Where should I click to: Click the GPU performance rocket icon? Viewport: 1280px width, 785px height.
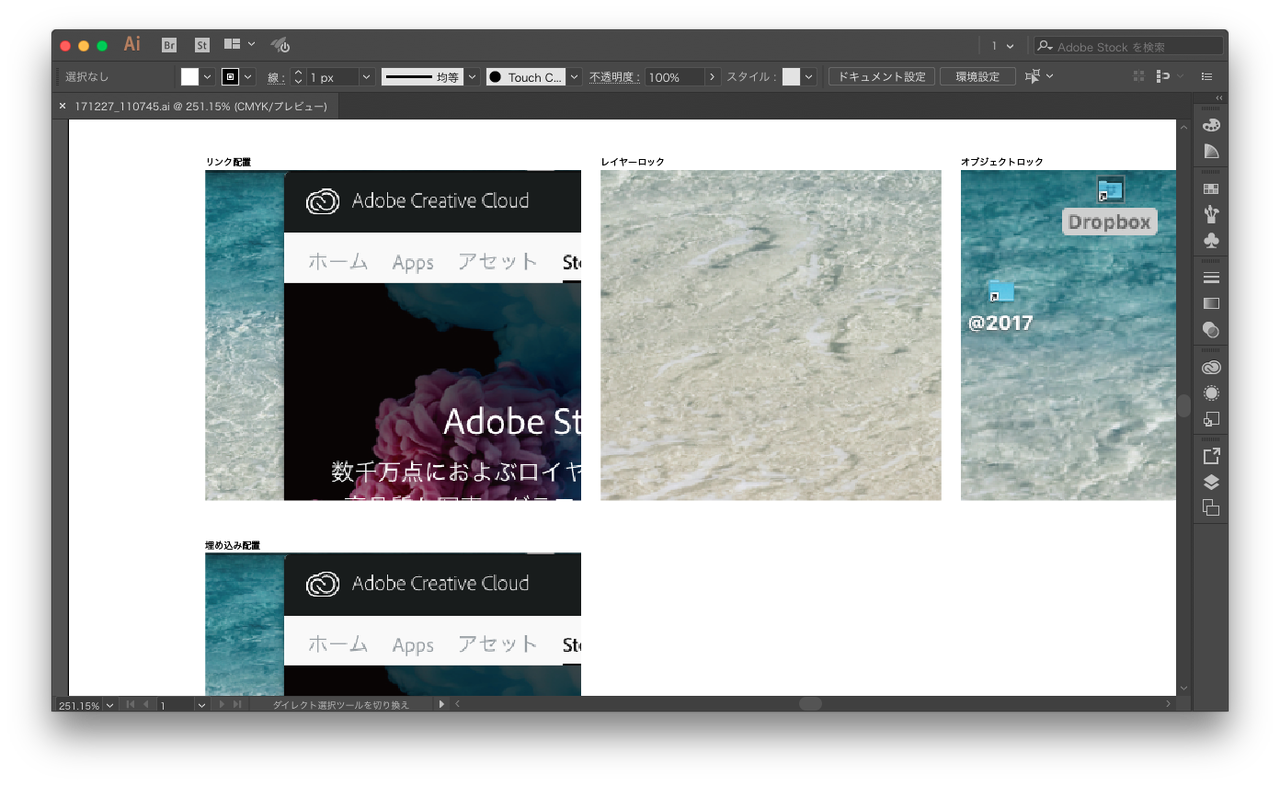point(281,45)
